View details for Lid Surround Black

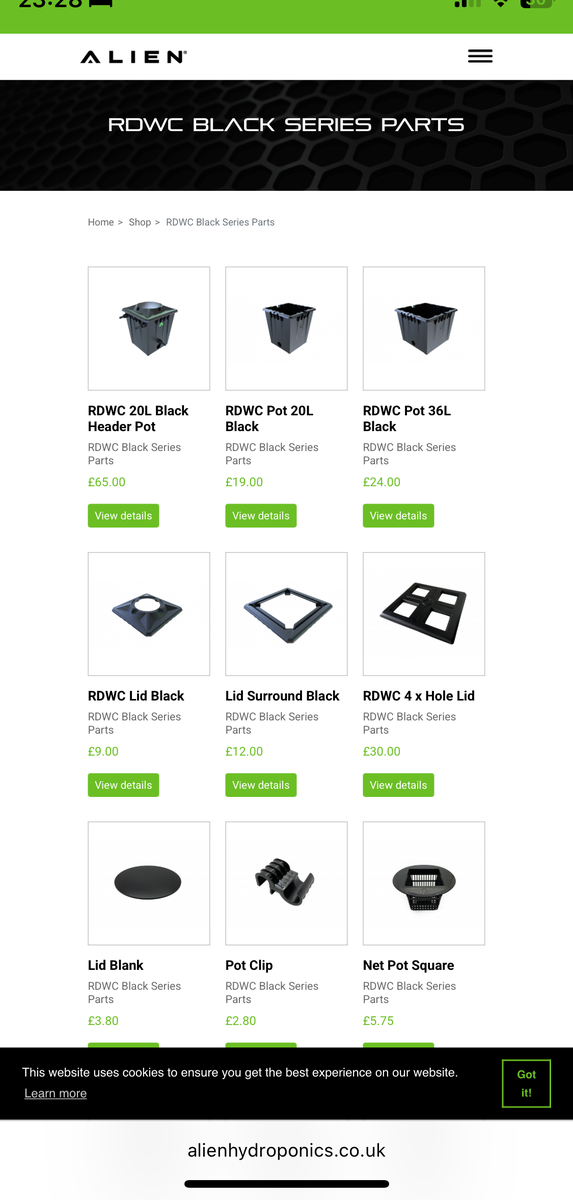point(261,785)
